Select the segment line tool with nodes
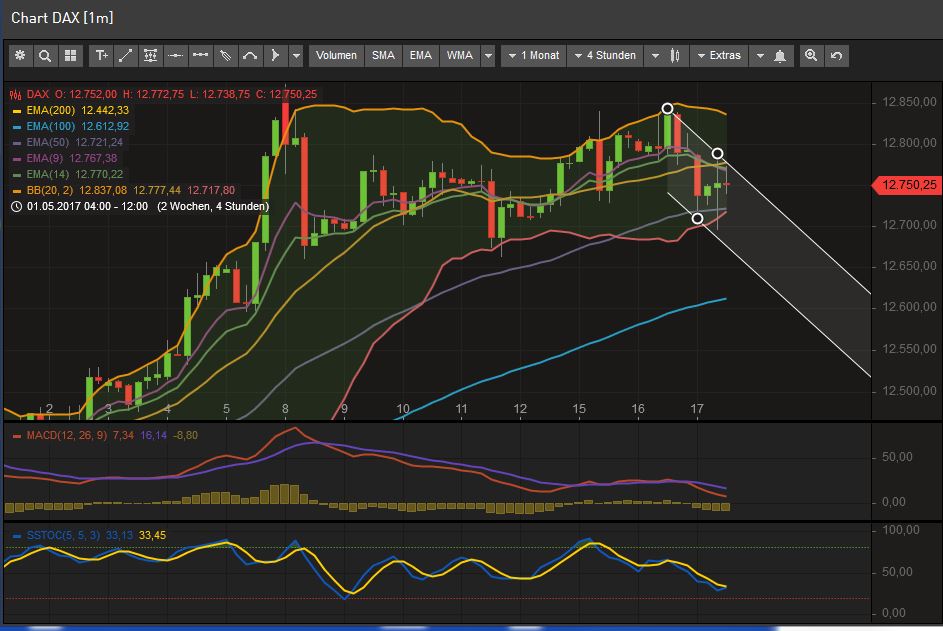The height and width of the screenshot is (631, 943). click(200, 55)
